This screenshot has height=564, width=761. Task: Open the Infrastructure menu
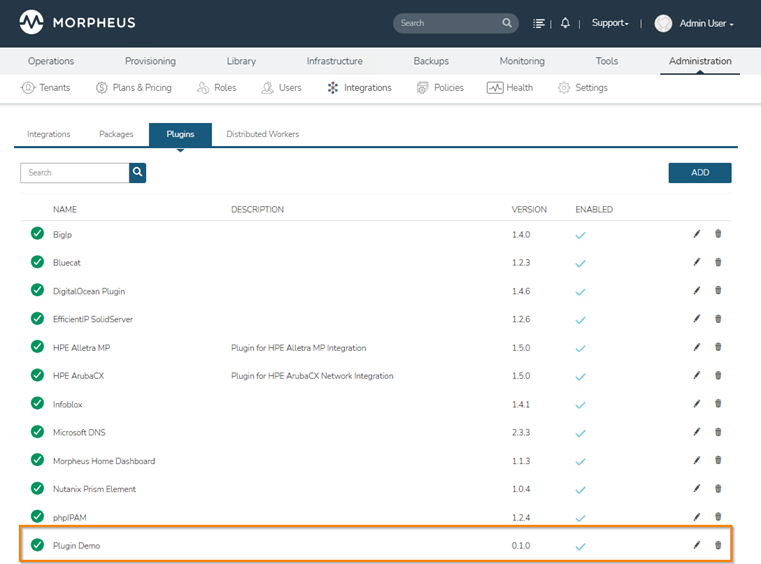pos(334,61)
